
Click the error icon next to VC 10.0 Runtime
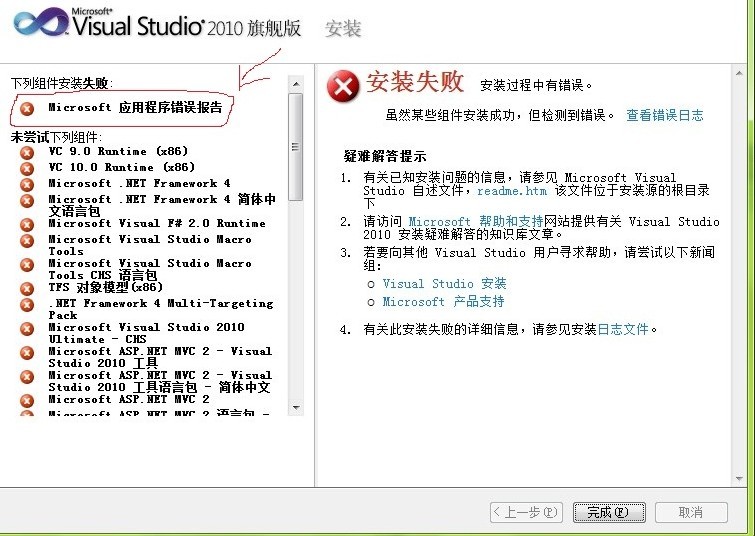(27, 168)
